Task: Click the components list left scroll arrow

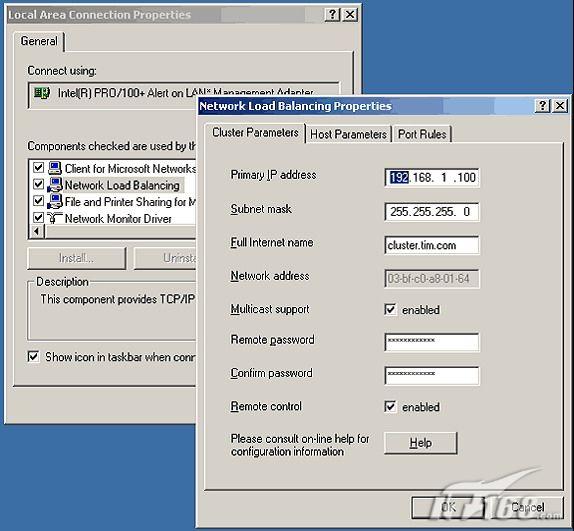Action: pyautogui.click(x=37, y=231)
